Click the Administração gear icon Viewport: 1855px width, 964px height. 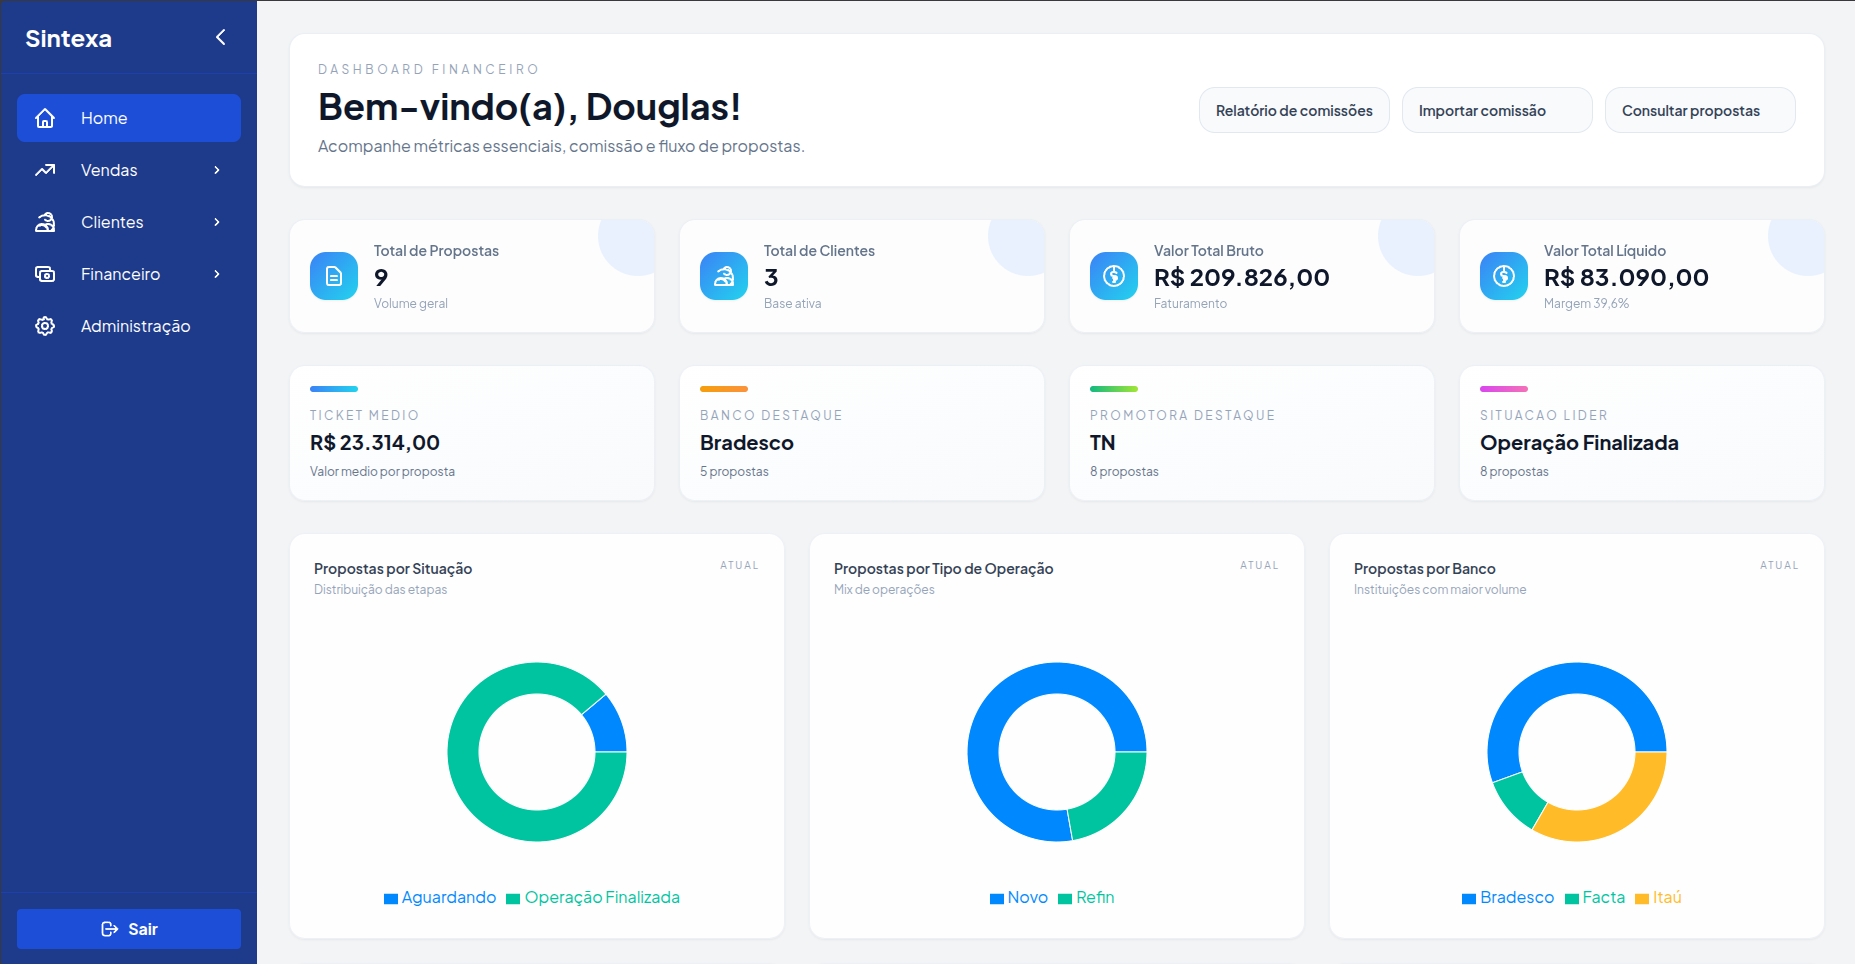point(45,326)
